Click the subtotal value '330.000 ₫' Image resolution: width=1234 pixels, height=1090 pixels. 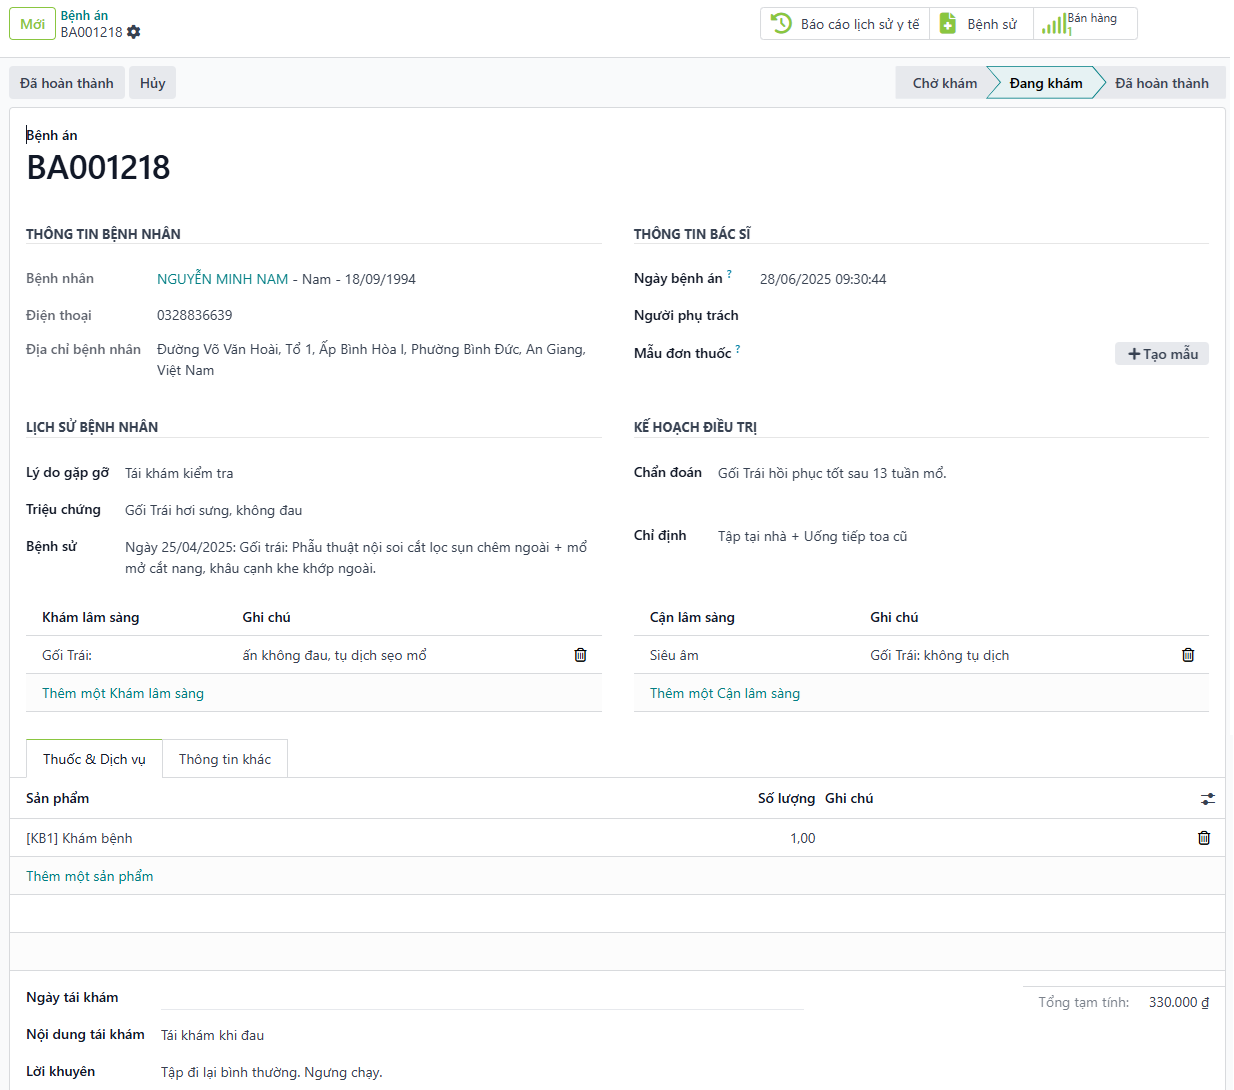pyautogui.click(x=1179, y=1002)
